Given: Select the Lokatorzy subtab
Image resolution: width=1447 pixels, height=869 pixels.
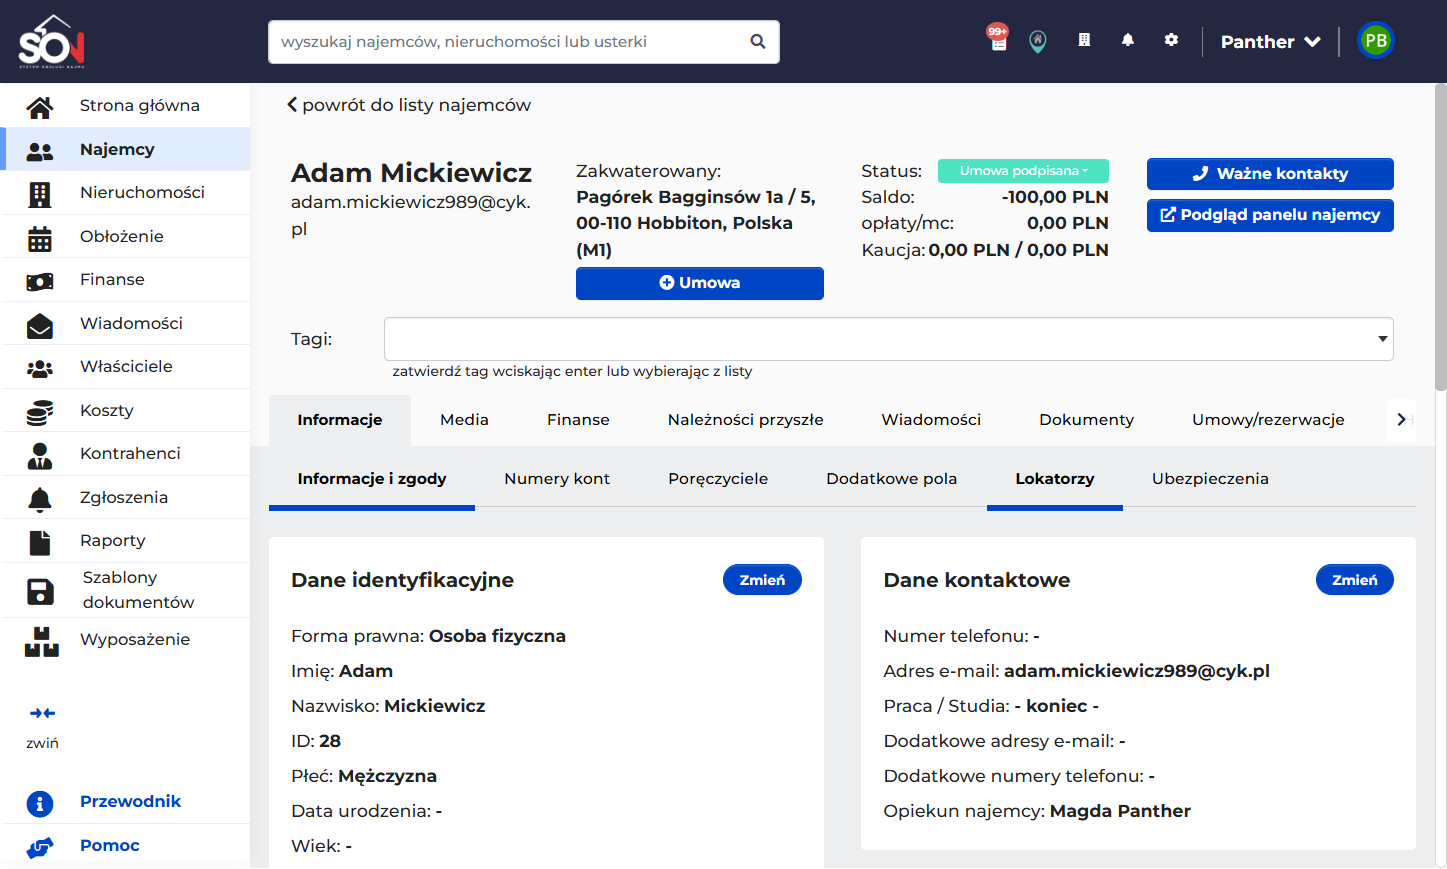Looking at the screenshot, I should click(1054, 479).
